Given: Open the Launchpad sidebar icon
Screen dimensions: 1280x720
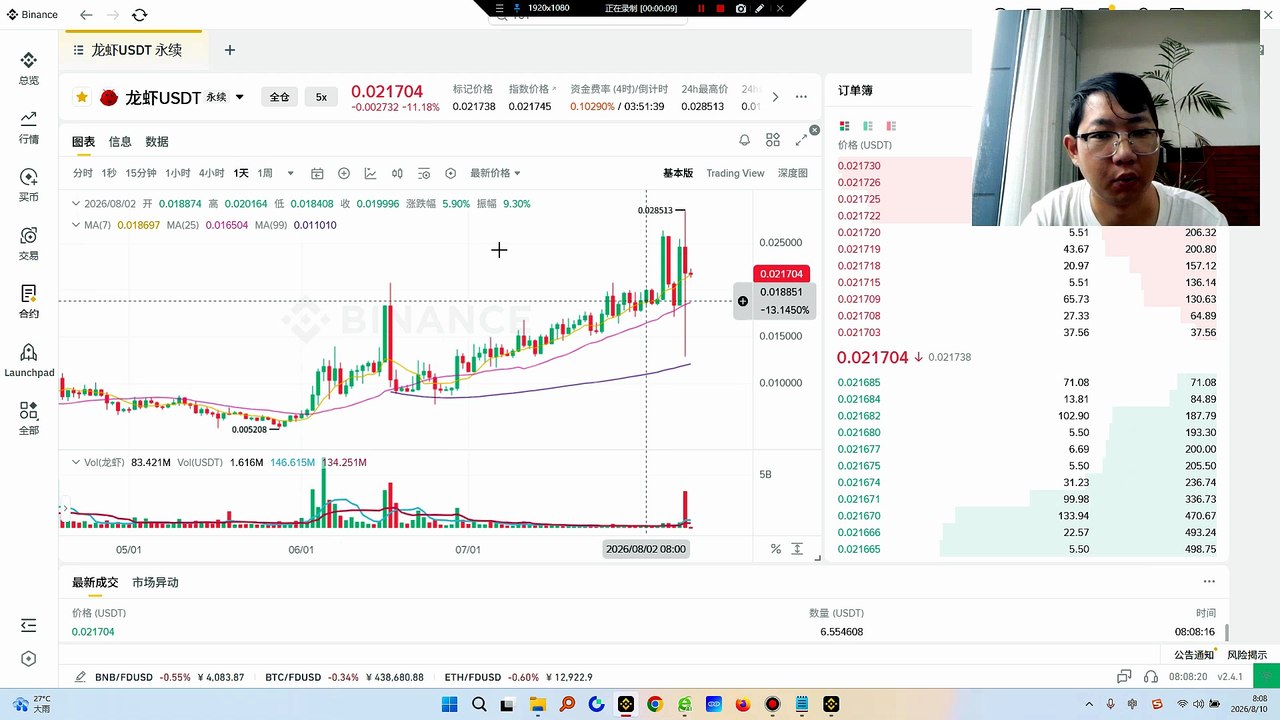Looking at the screenshot, I should pos(28,360).
